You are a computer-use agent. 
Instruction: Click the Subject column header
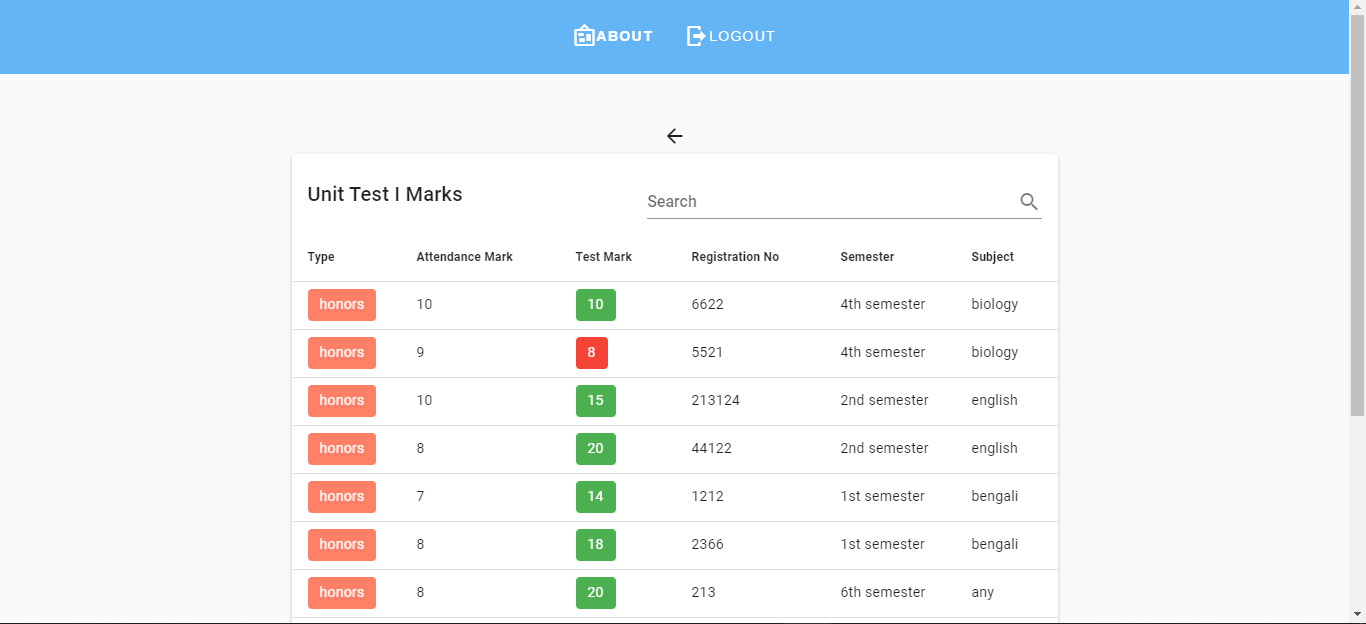(991, 256)
